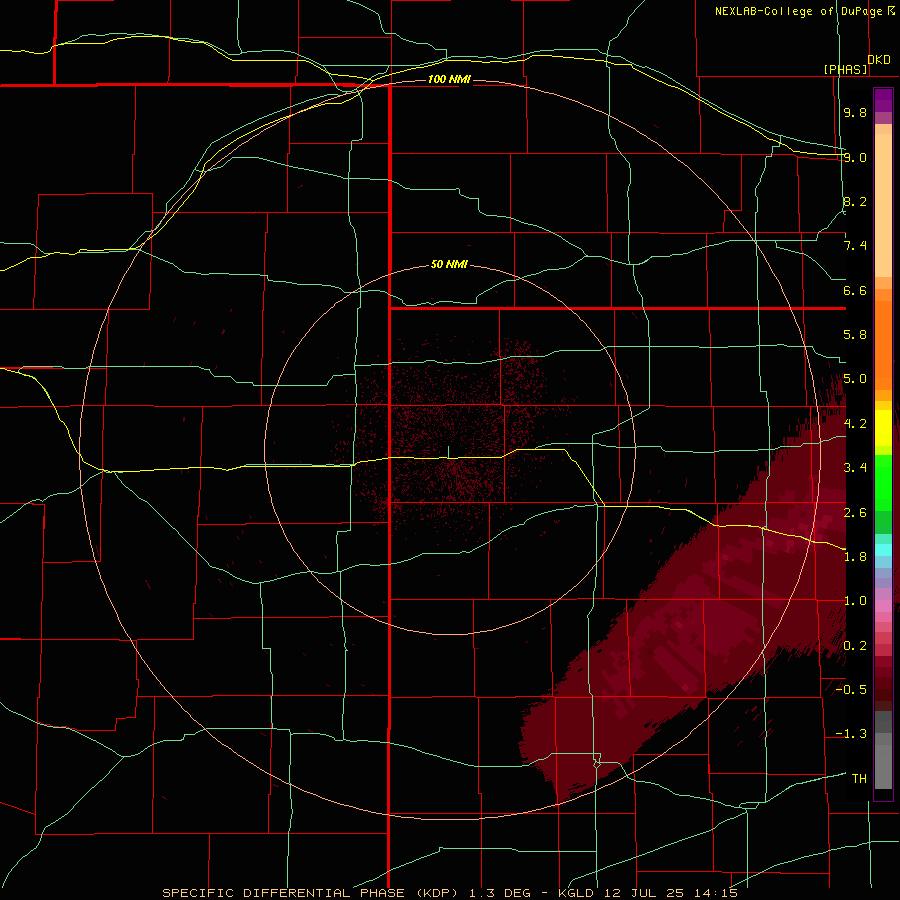Click the -0.5 value on the color scale

click(851, 690)
